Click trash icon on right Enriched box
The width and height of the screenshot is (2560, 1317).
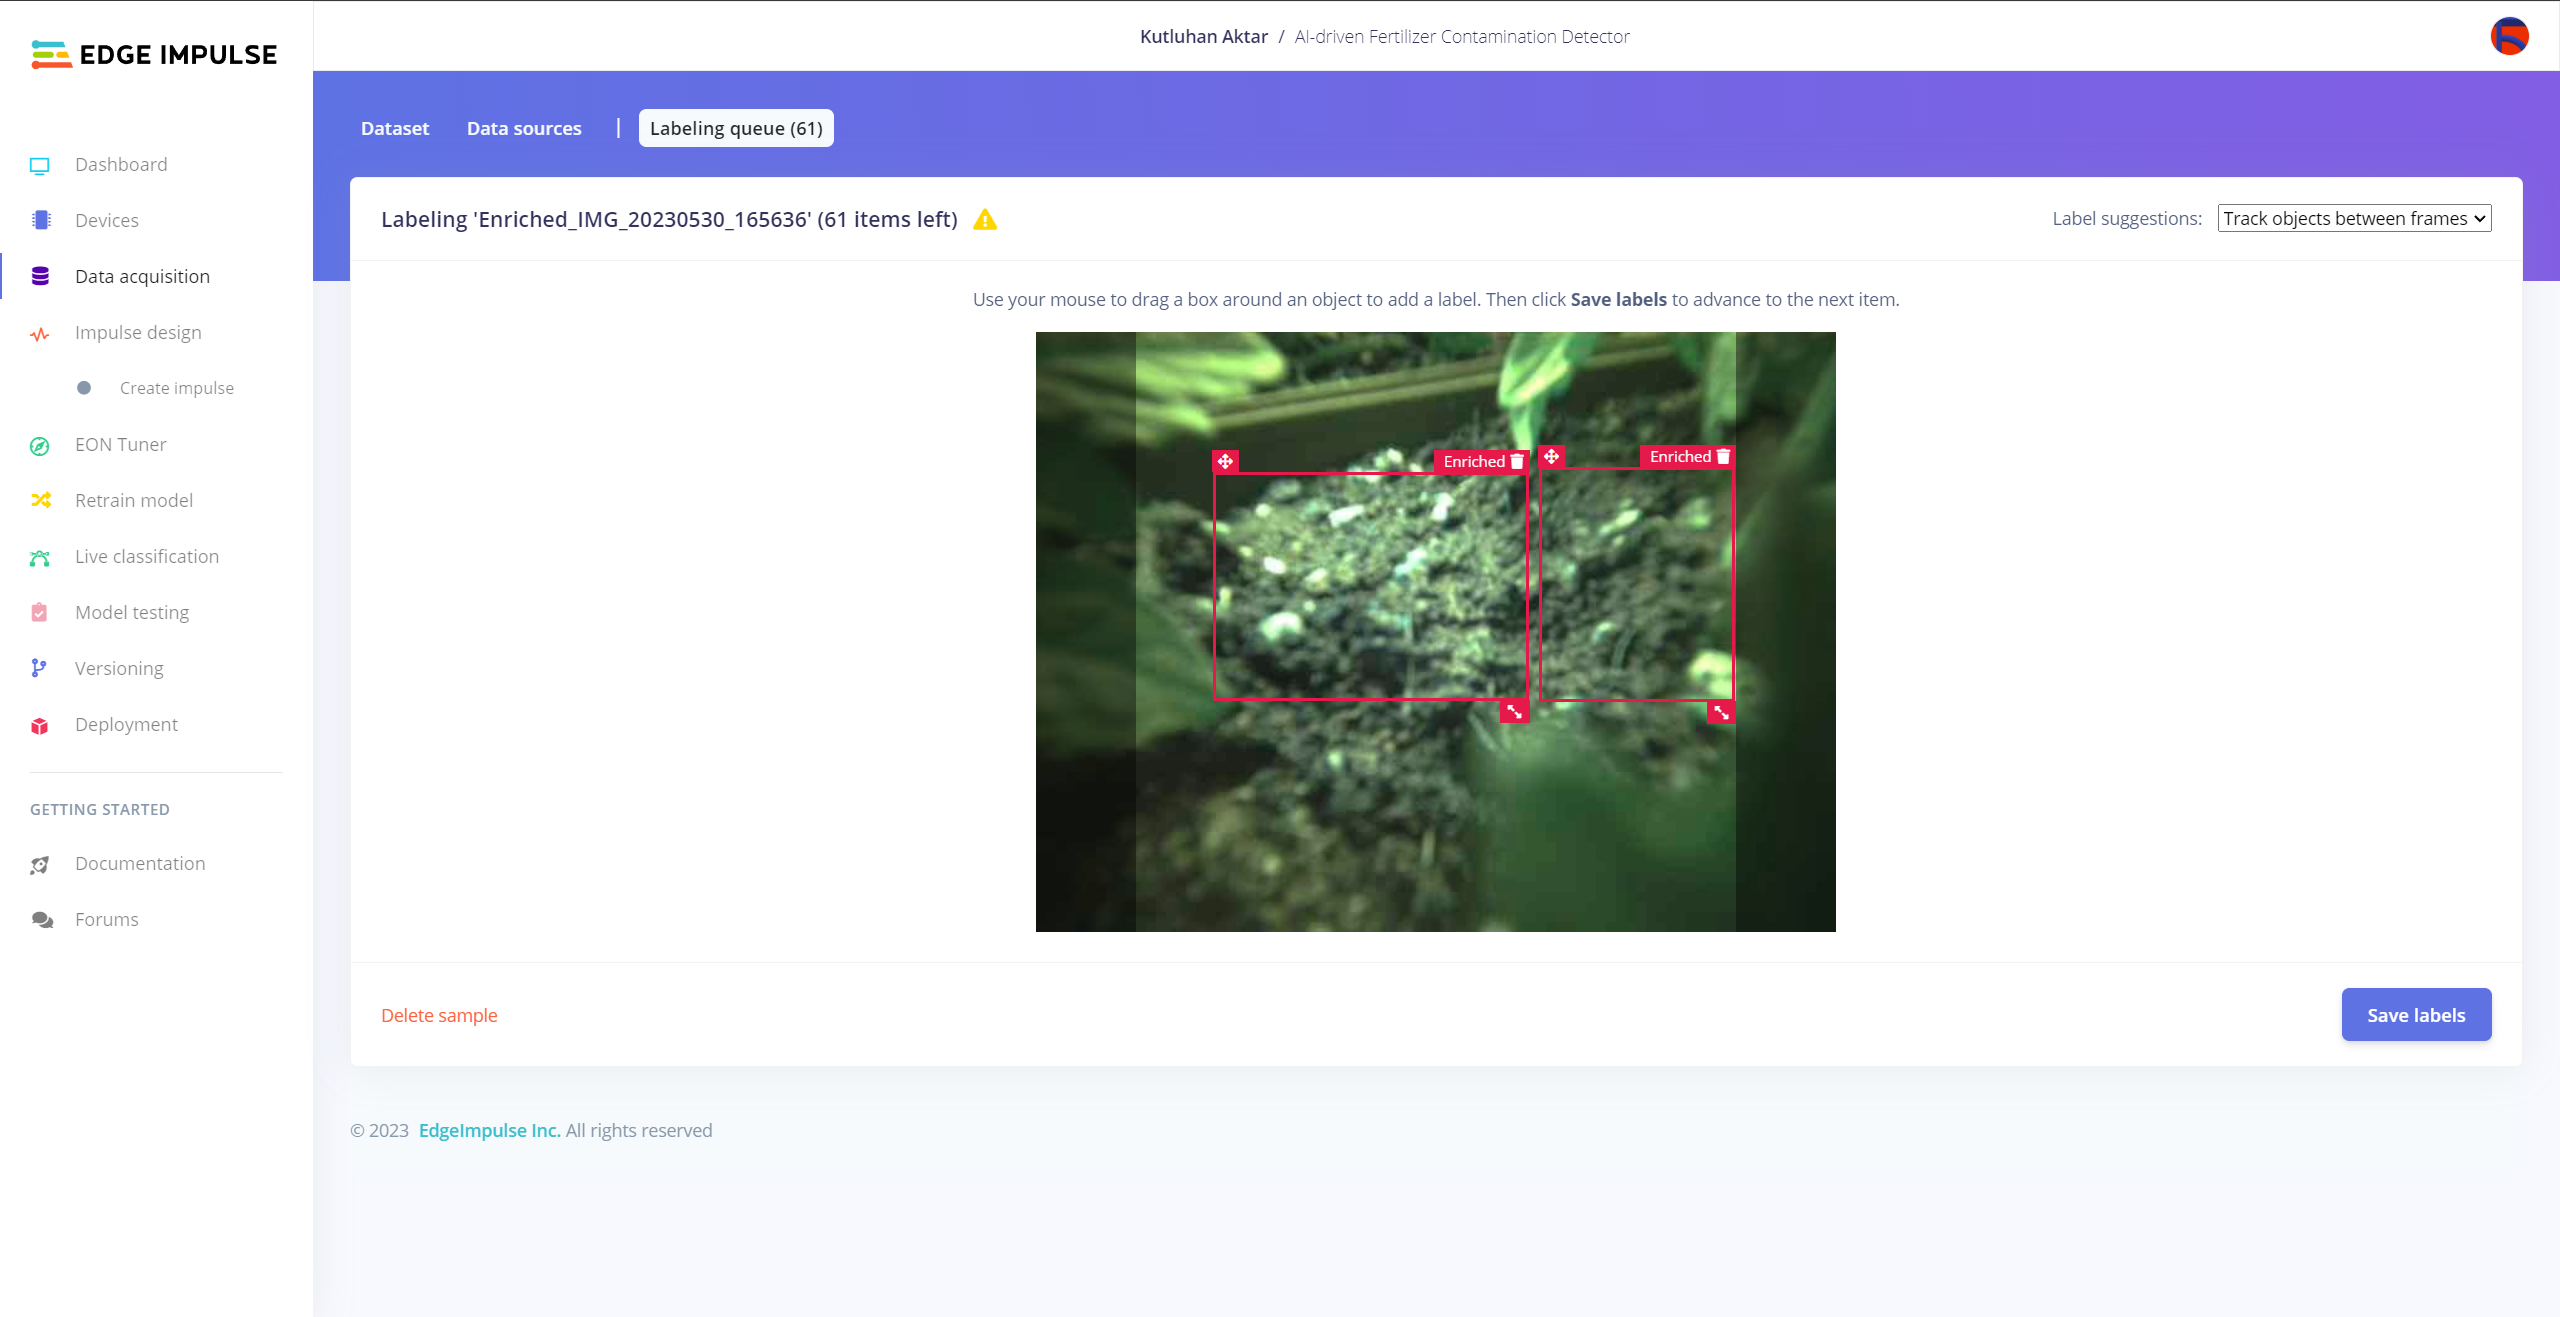coord(1723,456)
